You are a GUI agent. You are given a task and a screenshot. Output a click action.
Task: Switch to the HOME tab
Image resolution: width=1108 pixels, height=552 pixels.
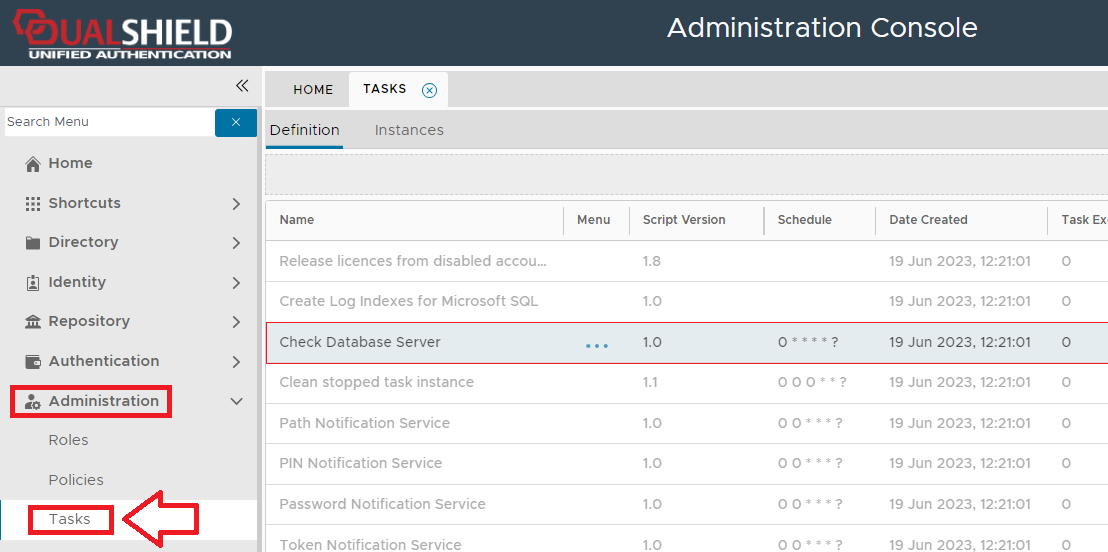tap(313, 90)
